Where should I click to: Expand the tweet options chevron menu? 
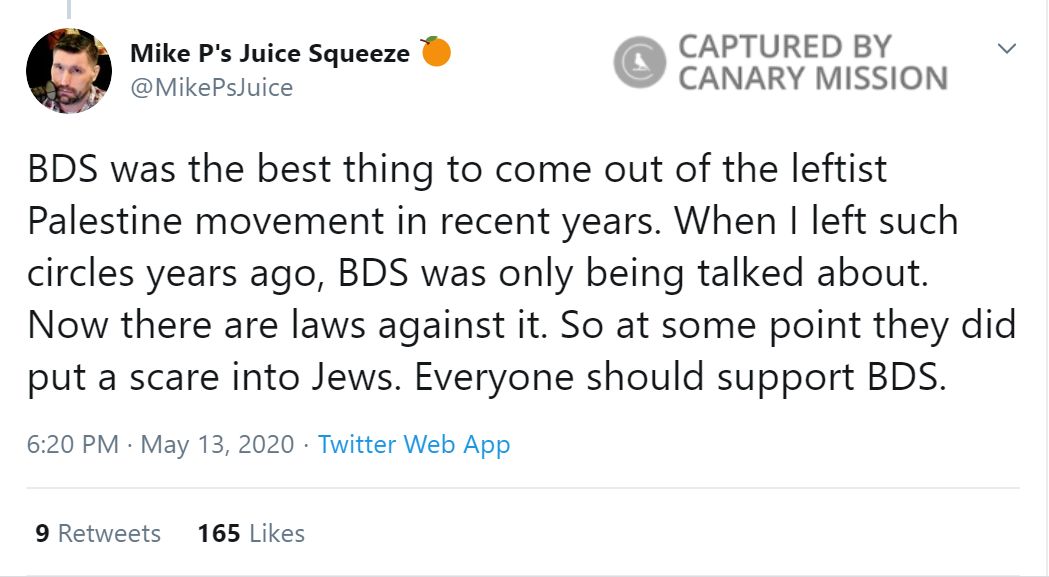1007,48
